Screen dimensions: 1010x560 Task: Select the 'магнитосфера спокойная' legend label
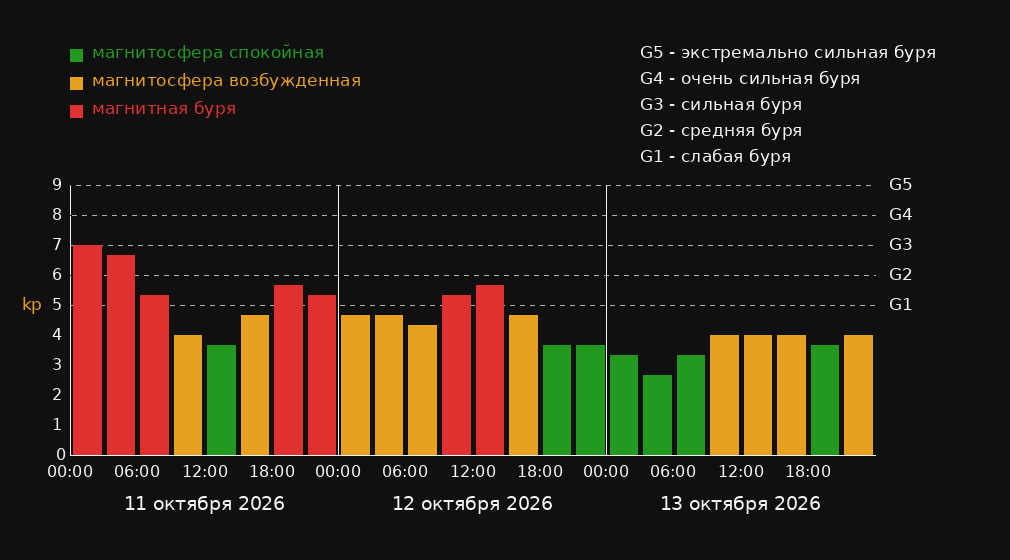coord(208,53)
